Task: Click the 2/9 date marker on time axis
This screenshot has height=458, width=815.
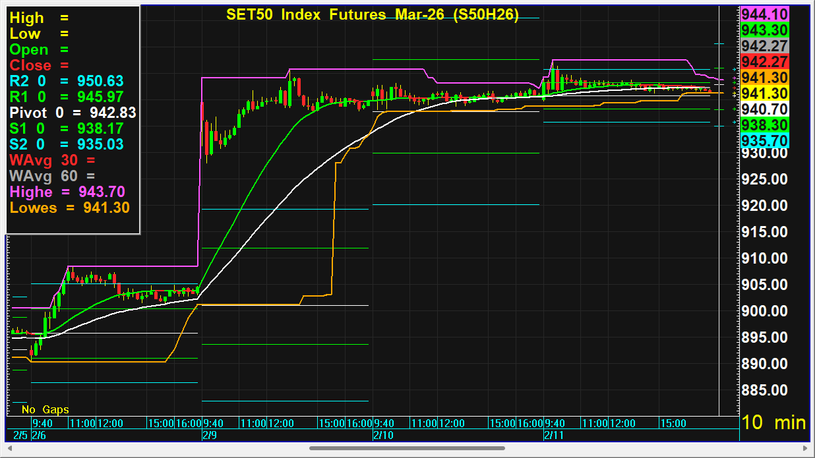Action: click(209, 436)
